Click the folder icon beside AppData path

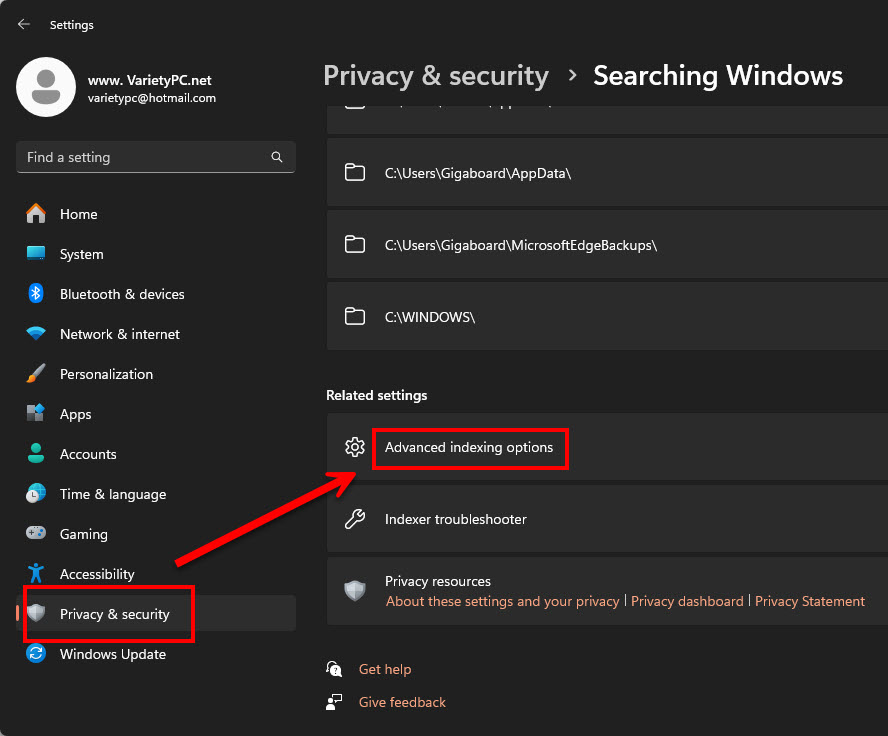(355, 172)
